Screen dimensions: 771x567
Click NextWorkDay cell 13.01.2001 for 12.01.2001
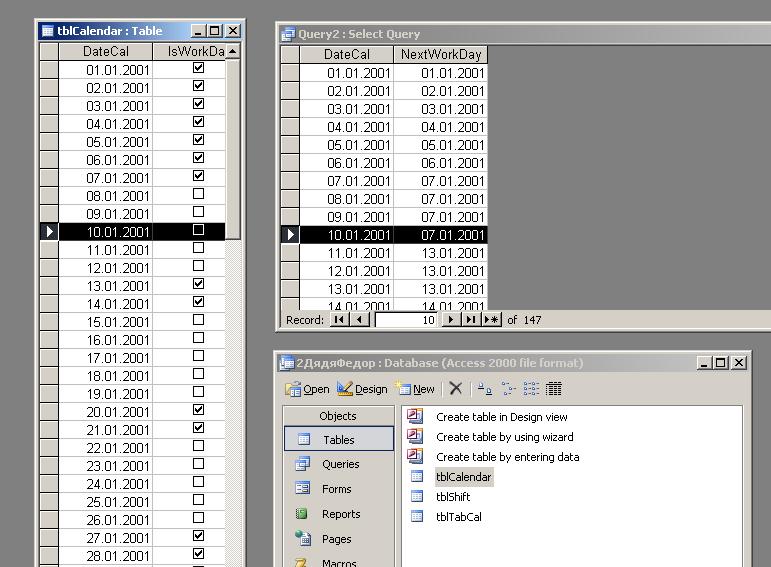441,271
